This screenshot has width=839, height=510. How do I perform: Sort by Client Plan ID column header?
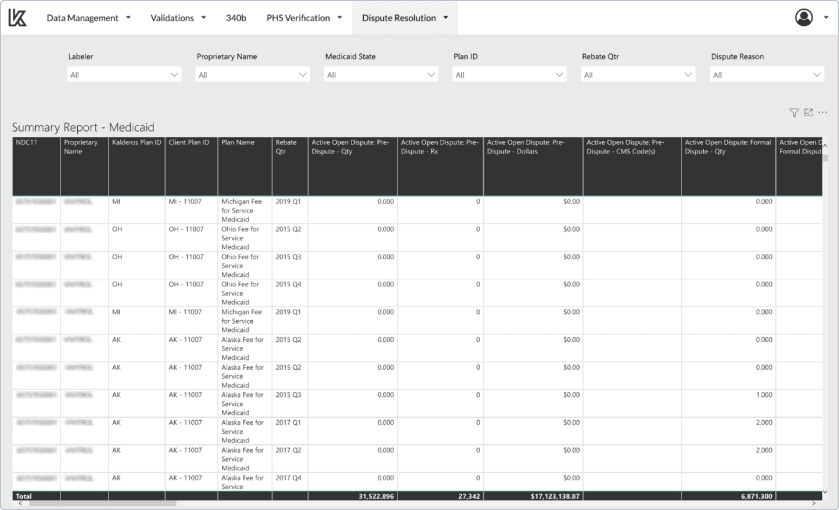coord(192,166)
